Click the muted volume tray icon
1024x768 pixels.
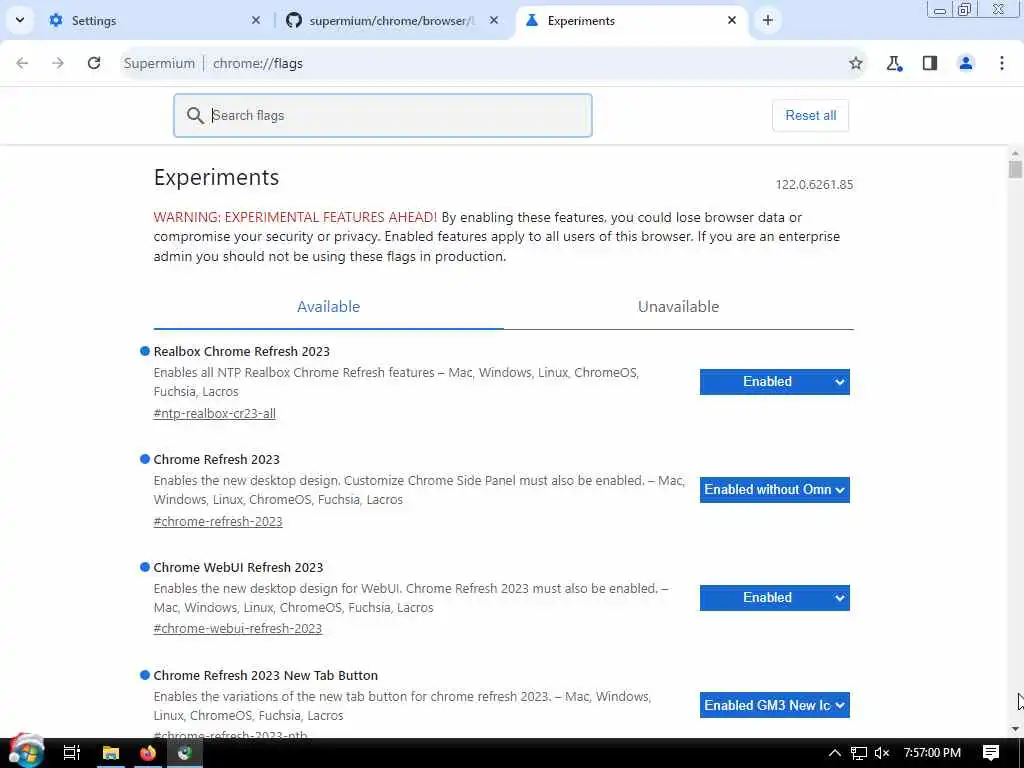pos(882,753)
